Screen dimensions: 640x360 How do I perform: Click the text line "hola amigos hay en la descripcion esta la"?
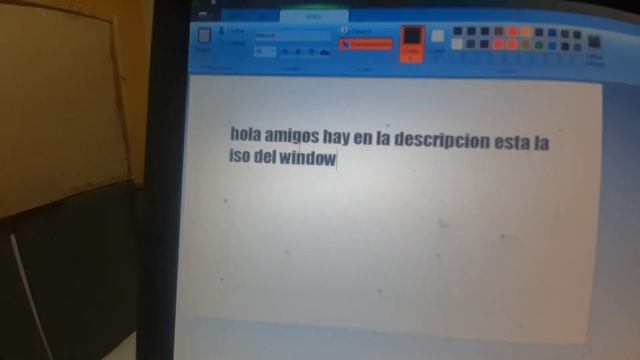point(389,138)
